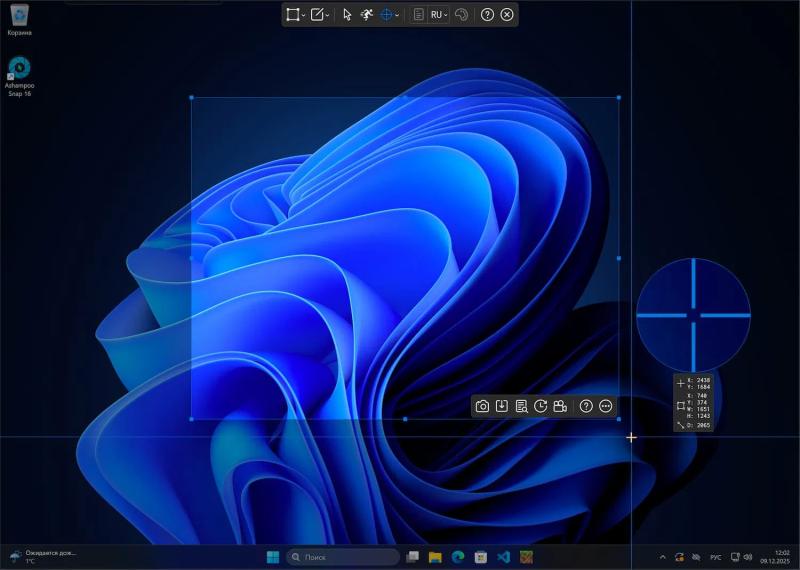Toggle the running man quick capture mode
800x570 pixels.
(367, 15)
